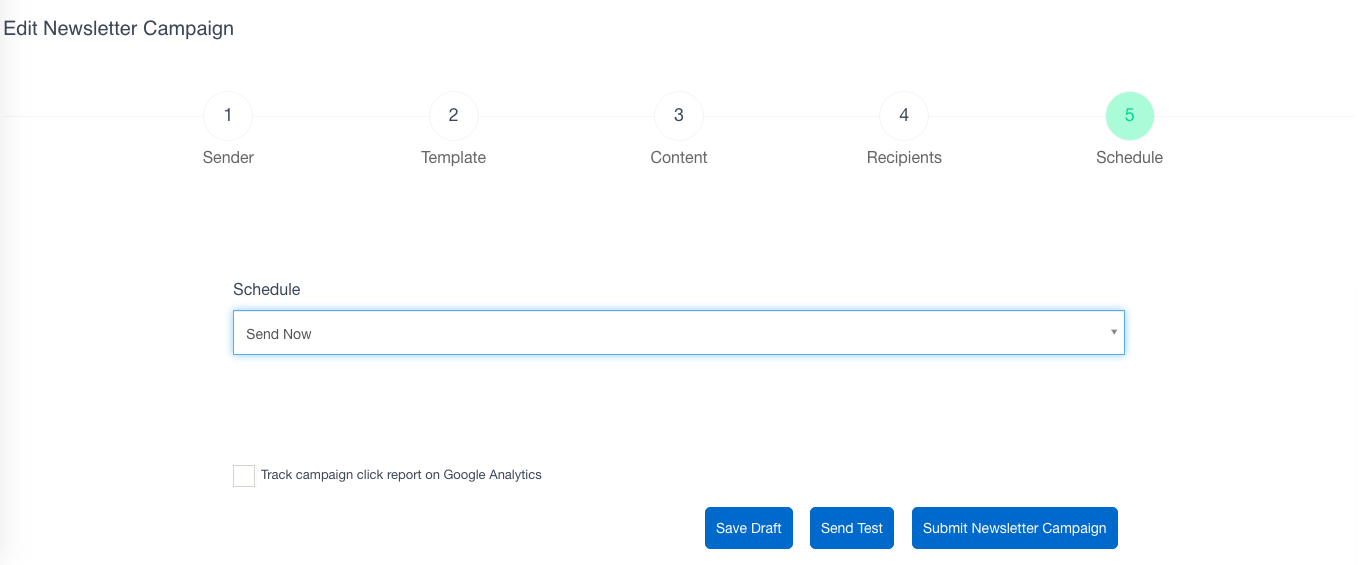Image resolution: width=1364 pixels, height=565 pixels.
Task: Jump to step 4 circle
Action: (904, 116)
